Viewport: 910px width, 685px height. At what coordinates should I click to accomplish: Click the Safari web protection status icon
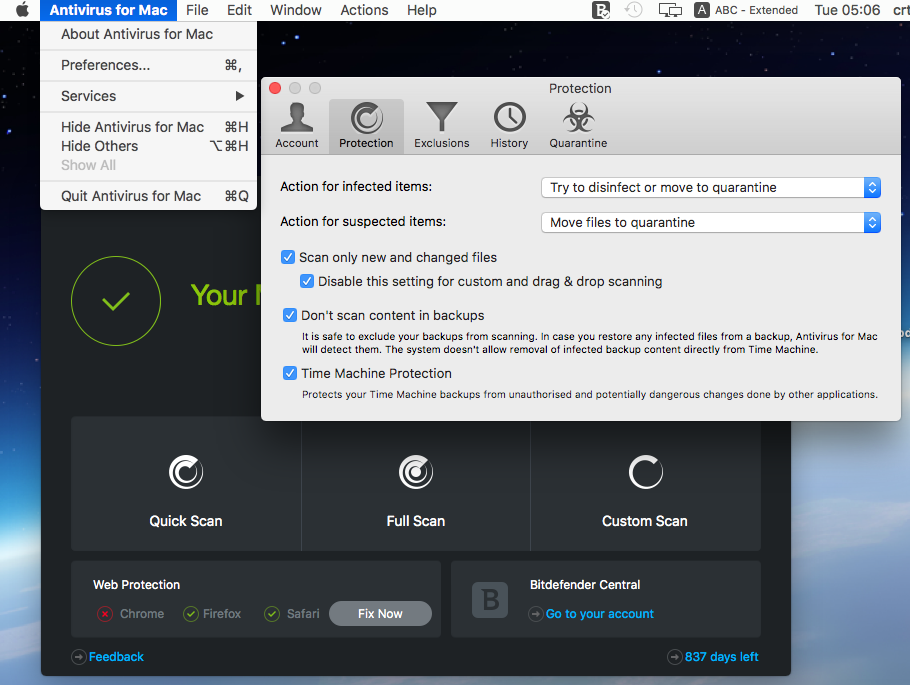coord(272,614)
